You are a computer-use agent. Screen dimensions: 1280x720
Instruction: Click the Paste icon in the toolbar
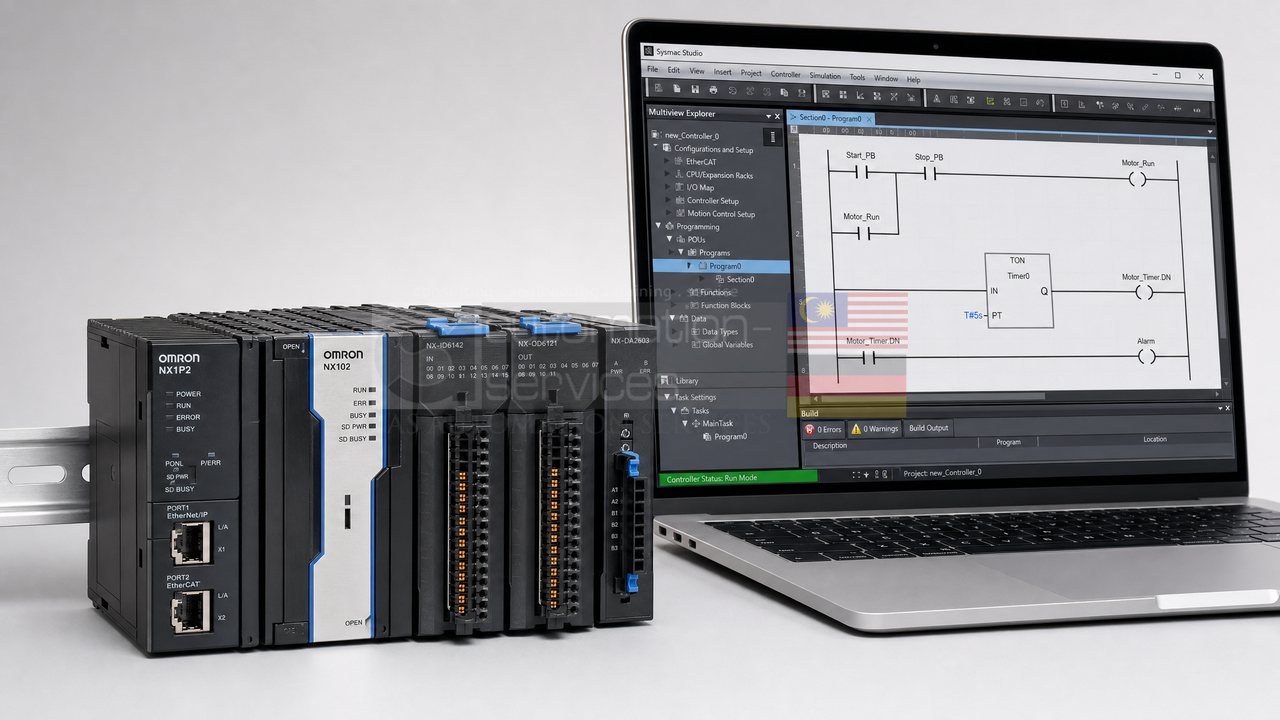click(x=802, y=93)
